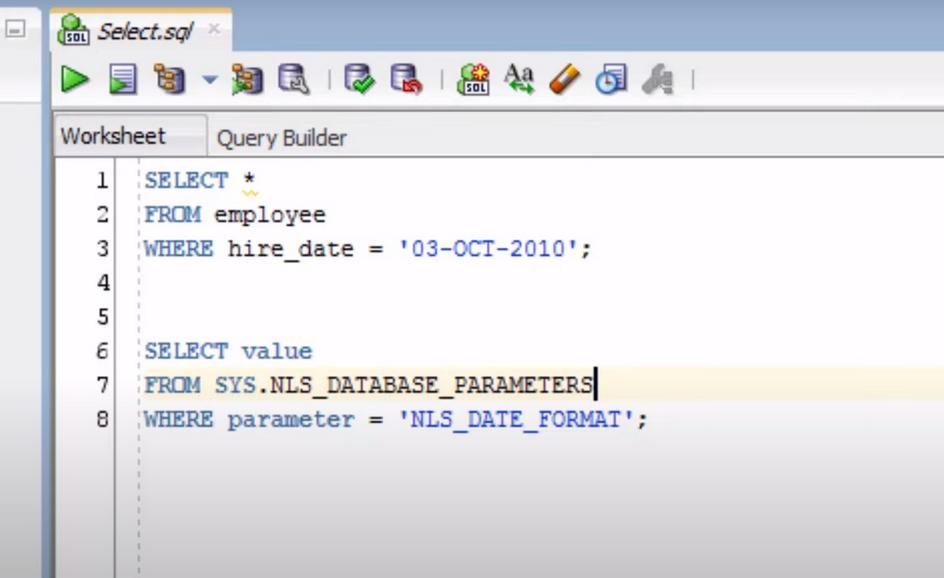This screenshot has width=944, height=578.
Task: Run the worksheet as a script
Action: pos(122,80)
